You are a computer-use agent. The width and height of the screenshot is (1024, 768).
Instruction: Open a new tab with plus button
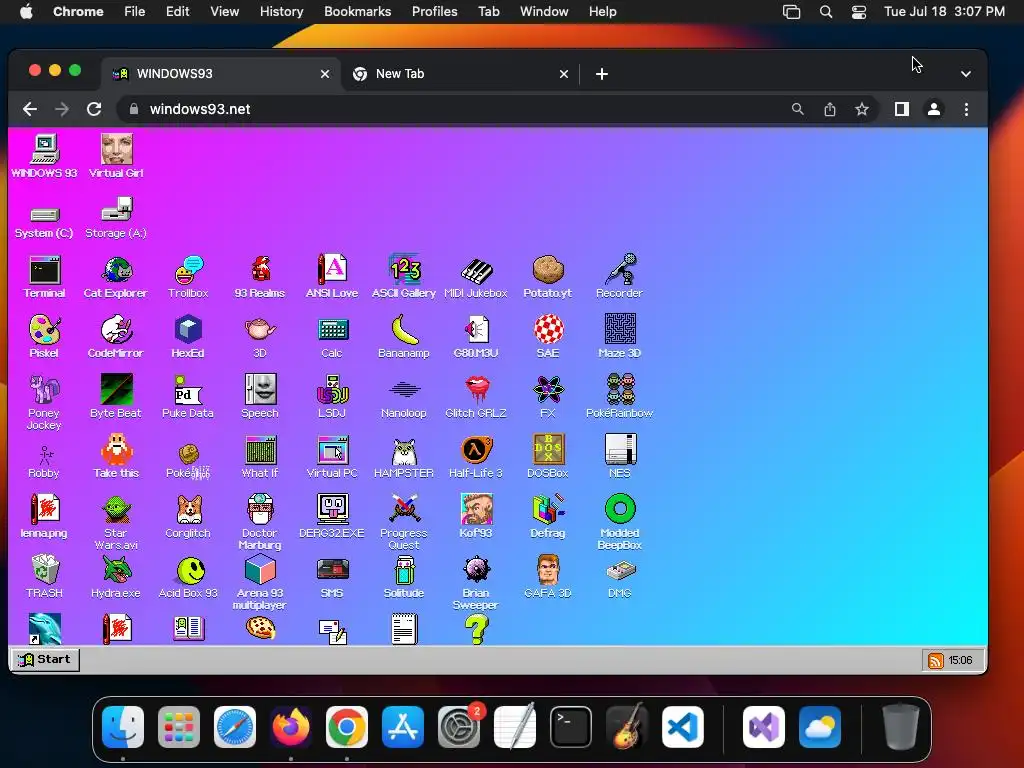click(x=601, y=74)
